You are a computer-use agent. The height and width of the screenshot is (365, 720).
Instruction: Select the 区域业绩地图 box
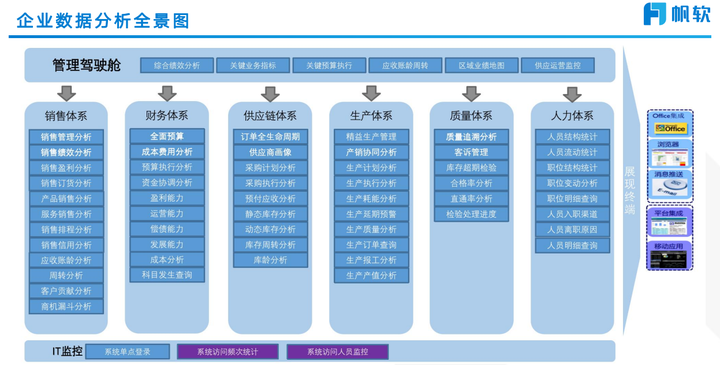click(x=481, y=65)
